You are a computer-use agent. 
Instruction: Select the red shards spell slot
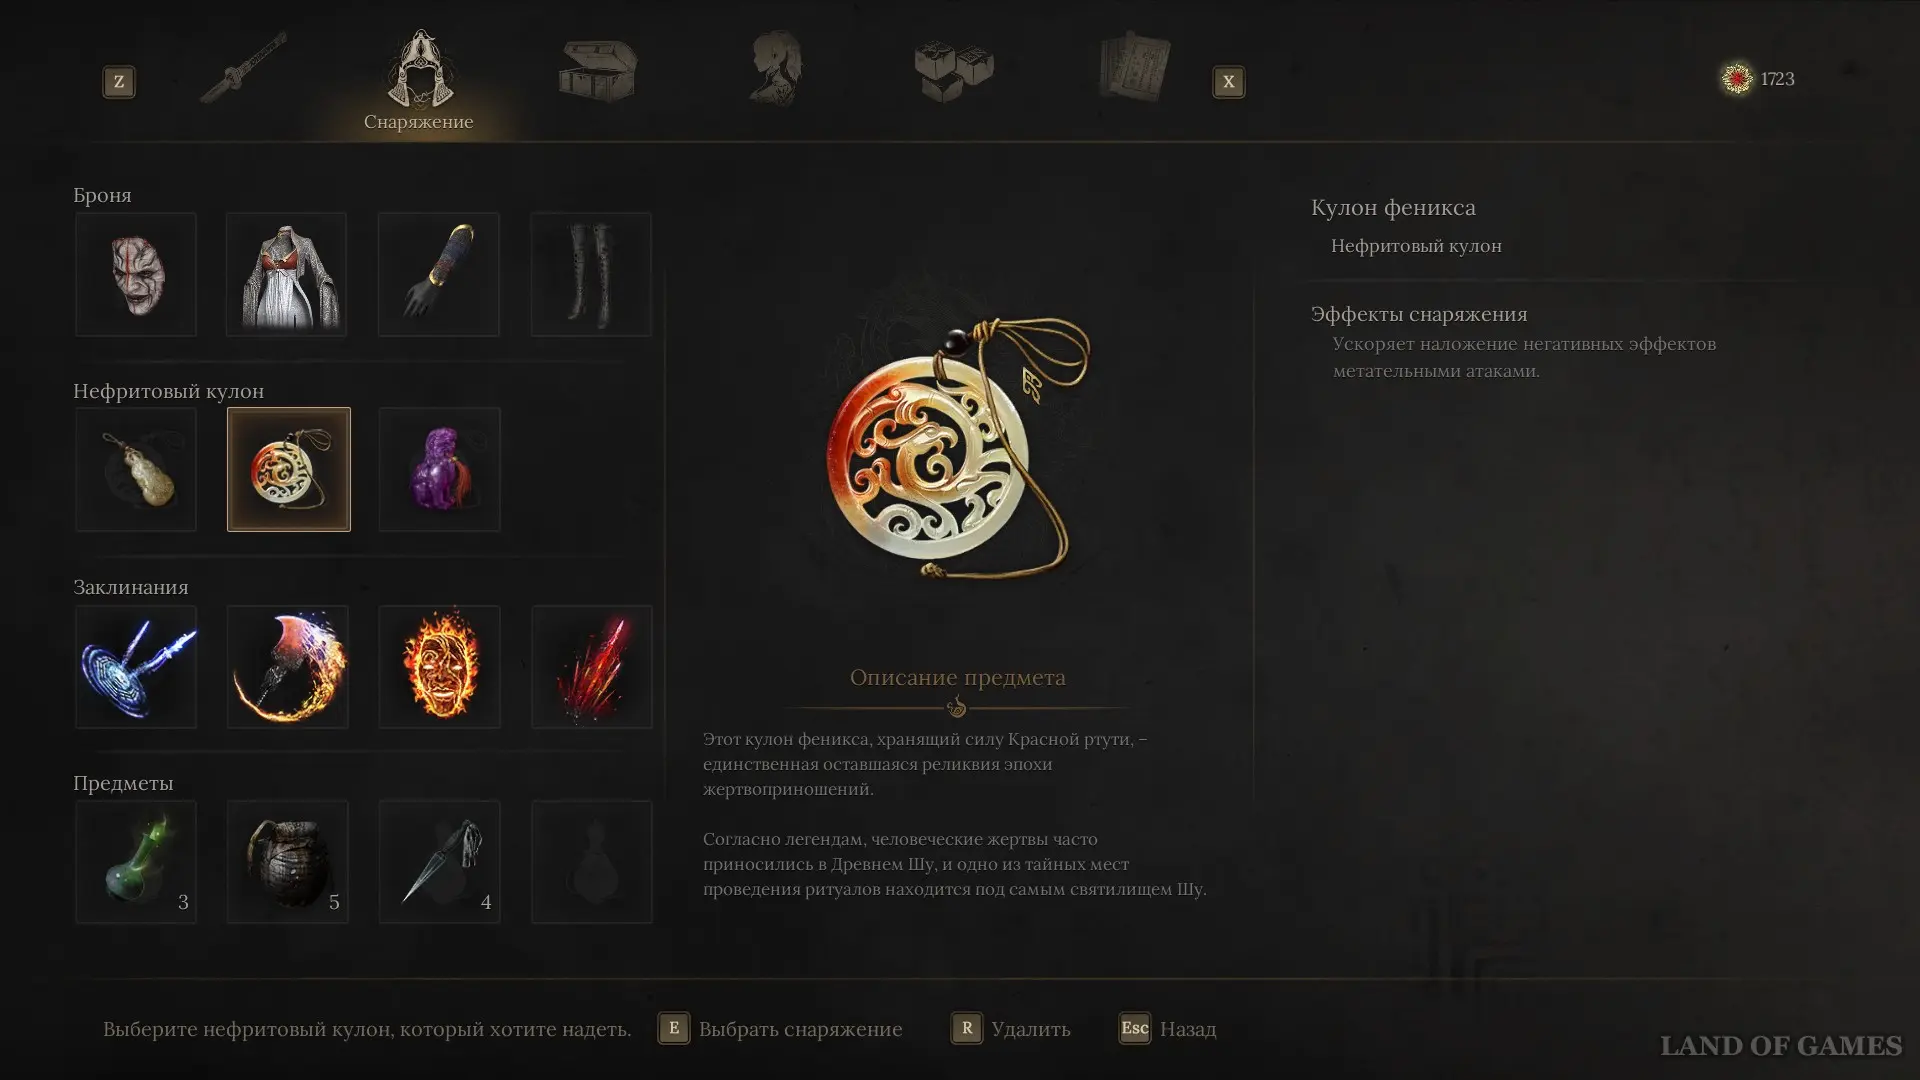pos(592,666)
